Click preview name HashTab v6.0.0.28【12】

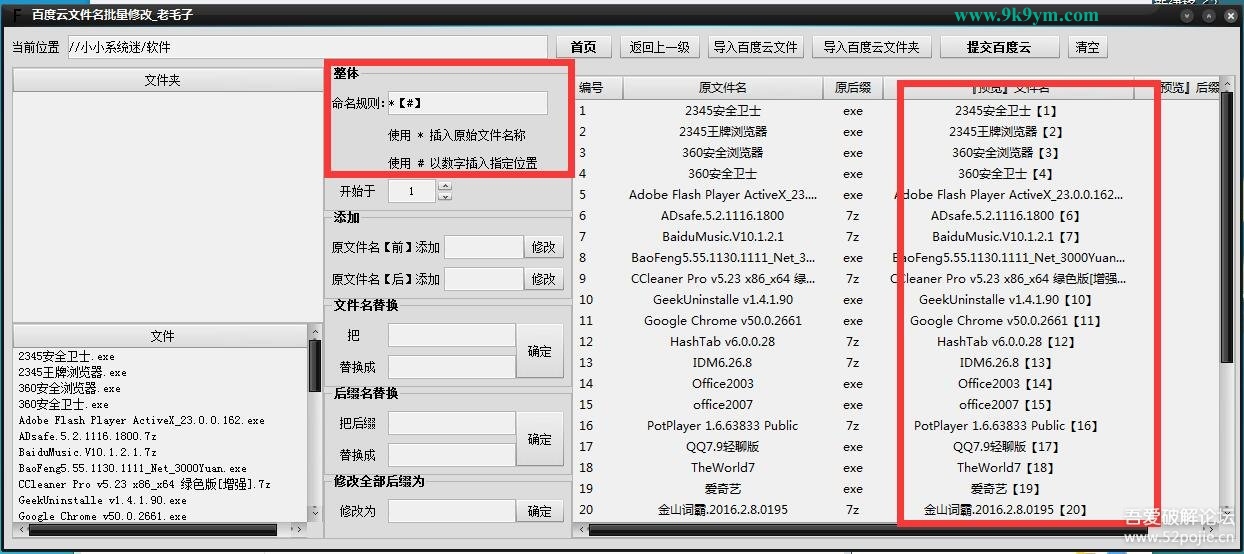pyautogui.click(x=1005, y=341)
